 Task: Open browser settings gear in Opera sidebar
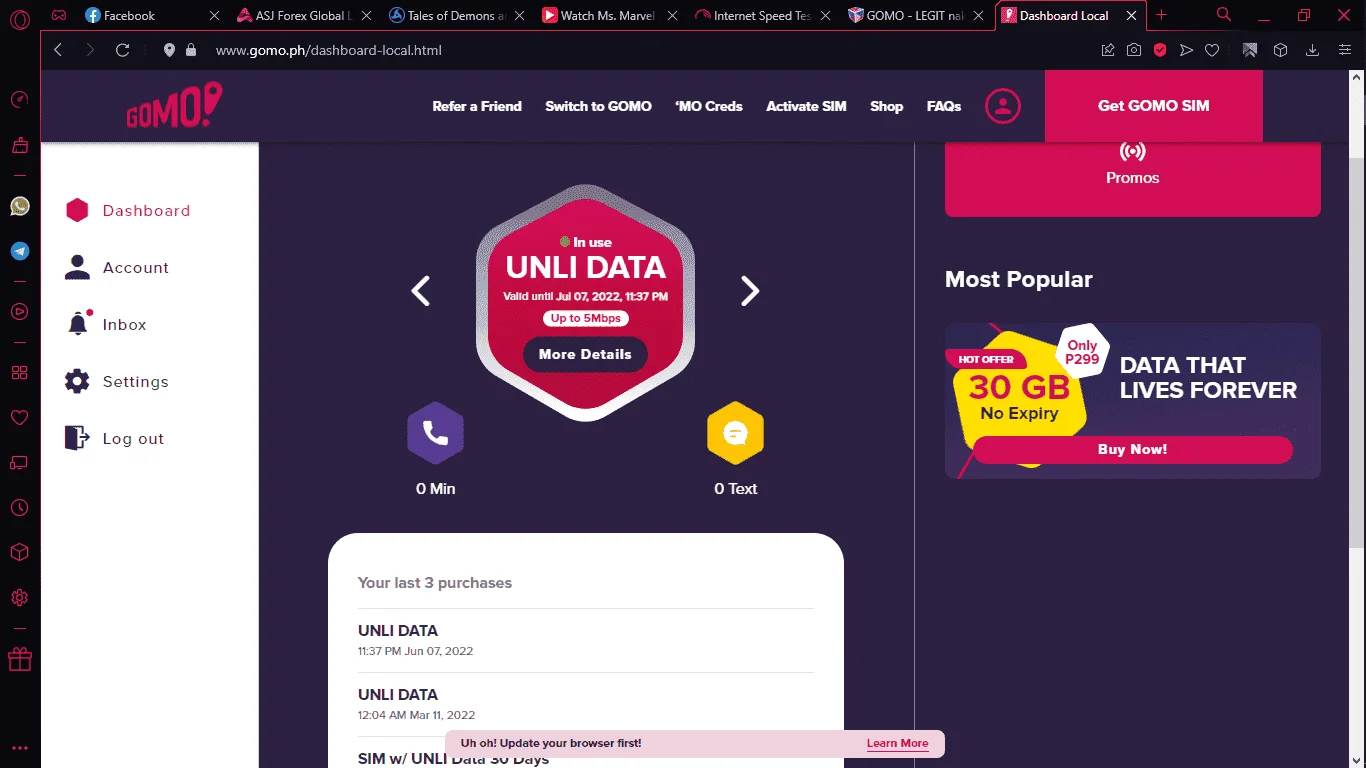(x=19, y=598)
